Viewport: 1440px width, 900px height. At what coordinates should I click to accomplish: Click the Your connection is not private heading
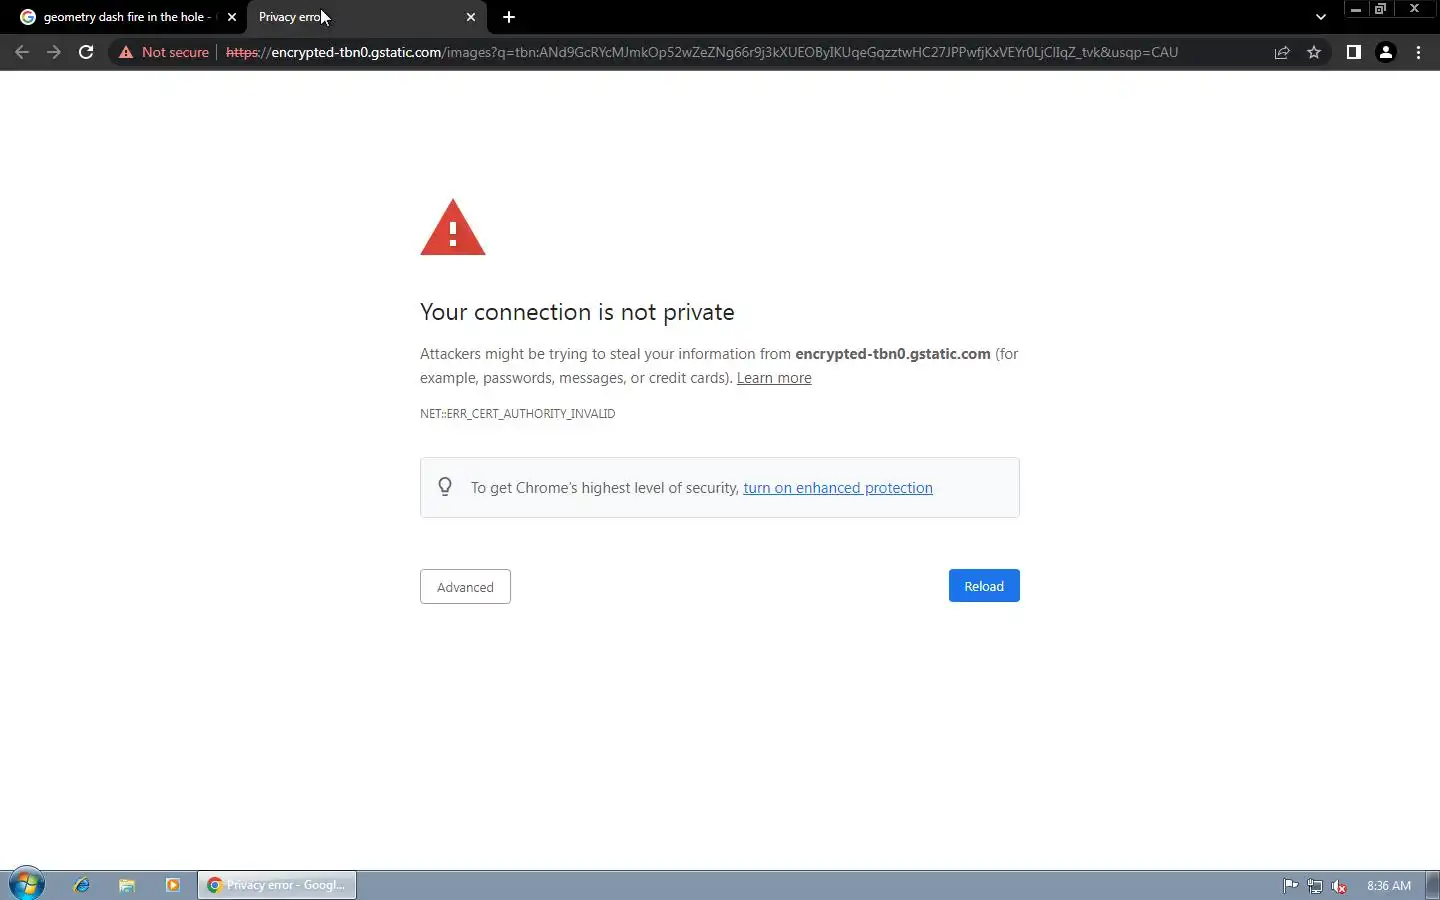(577, 312)
